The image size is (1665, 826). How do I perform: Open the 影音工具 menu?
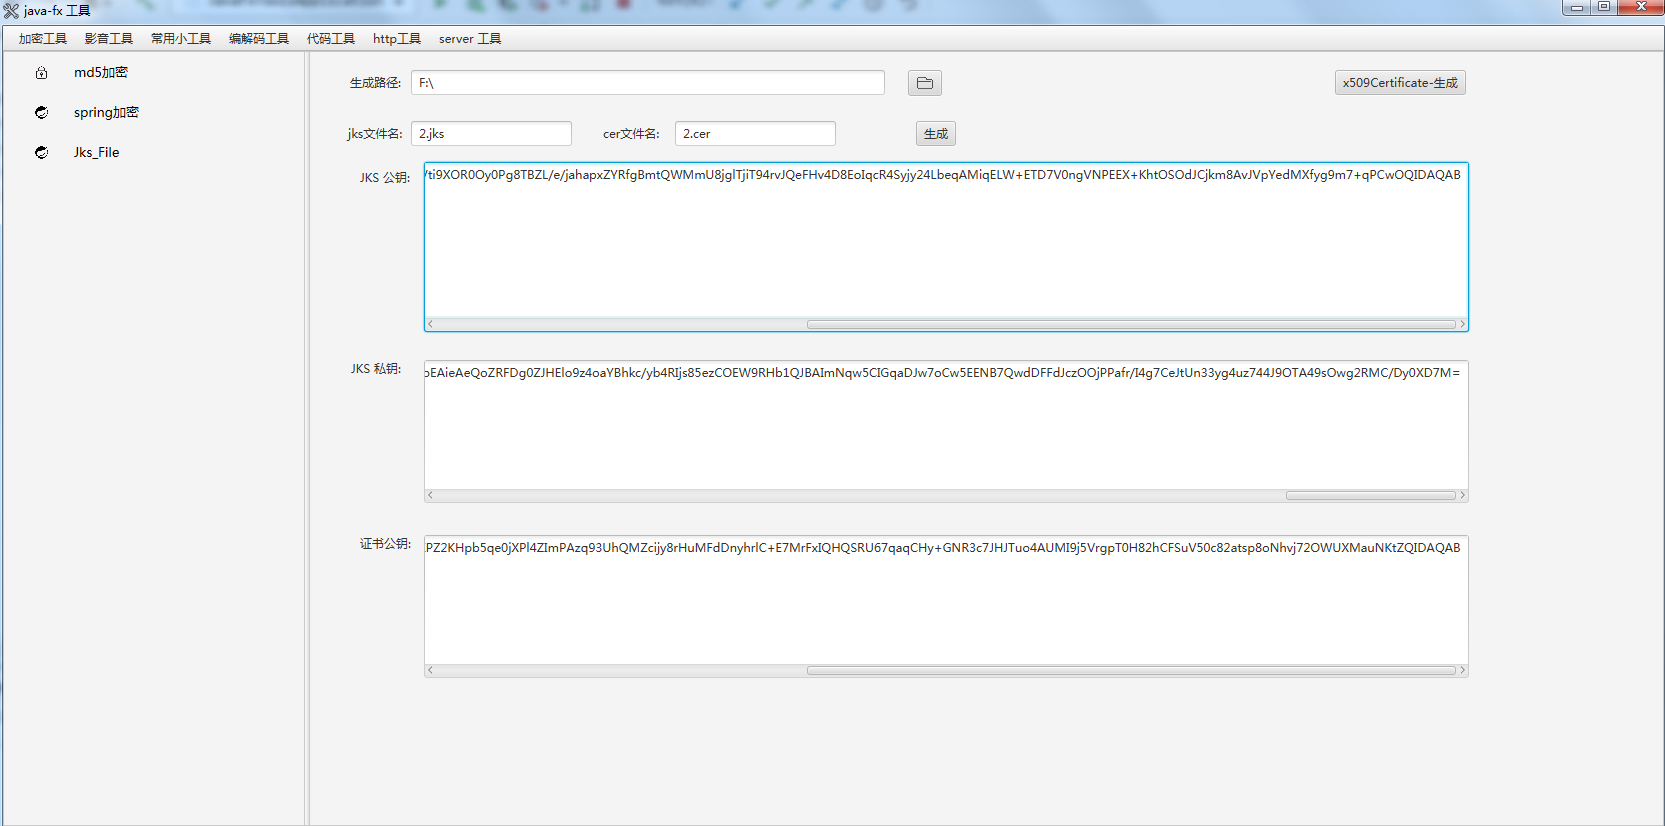(x=108, y=39)
